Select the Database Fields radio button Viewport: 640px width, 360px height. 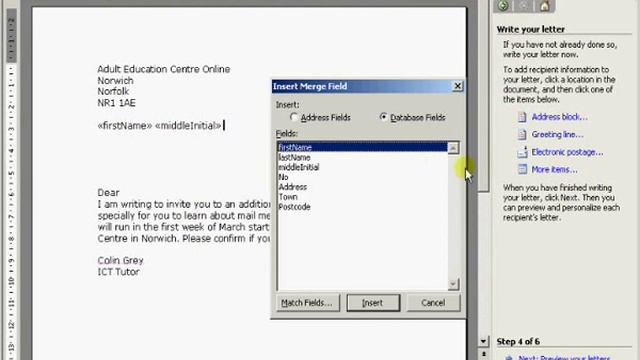click(x=383, y=118)
